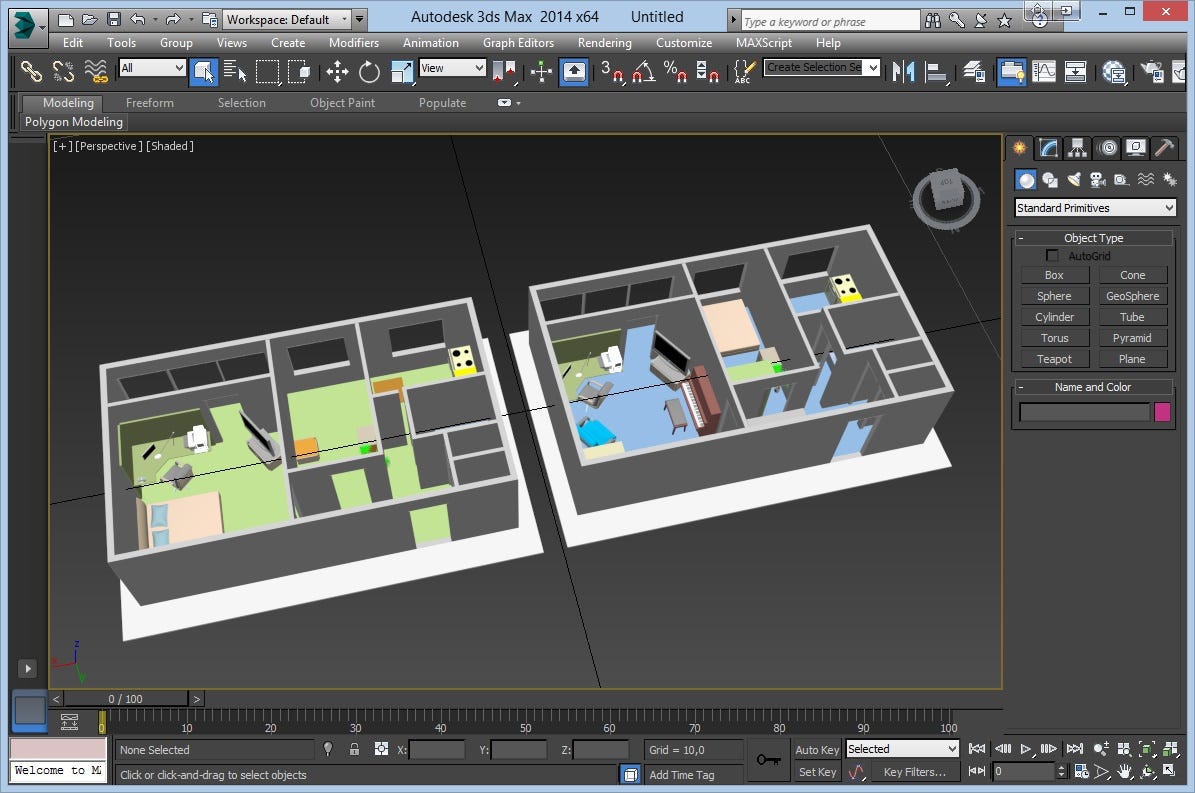Choose Rectangular Selection Region tool
1195x793 pixels.
coord(268,72)
